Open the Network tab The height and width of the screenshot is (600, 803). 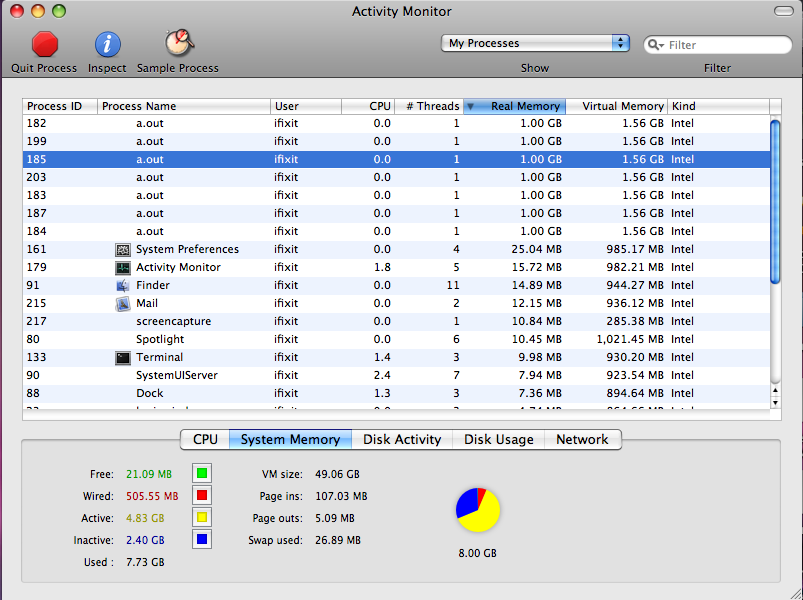[582, 439]
